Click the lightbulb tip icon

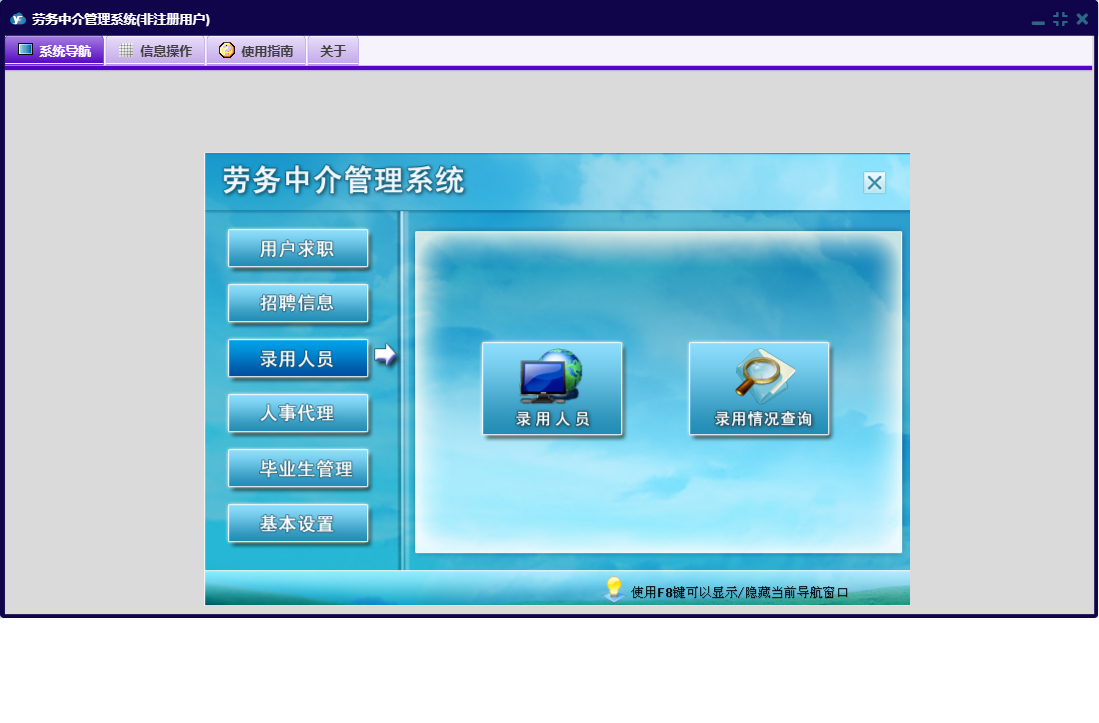(x=614, y=588)
